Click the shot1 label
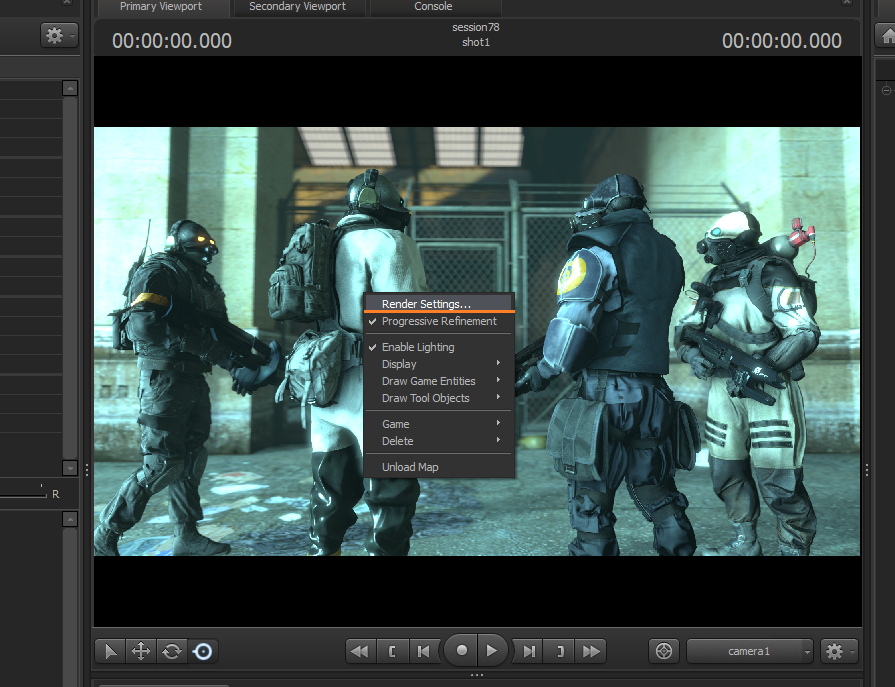 (475, 42)
